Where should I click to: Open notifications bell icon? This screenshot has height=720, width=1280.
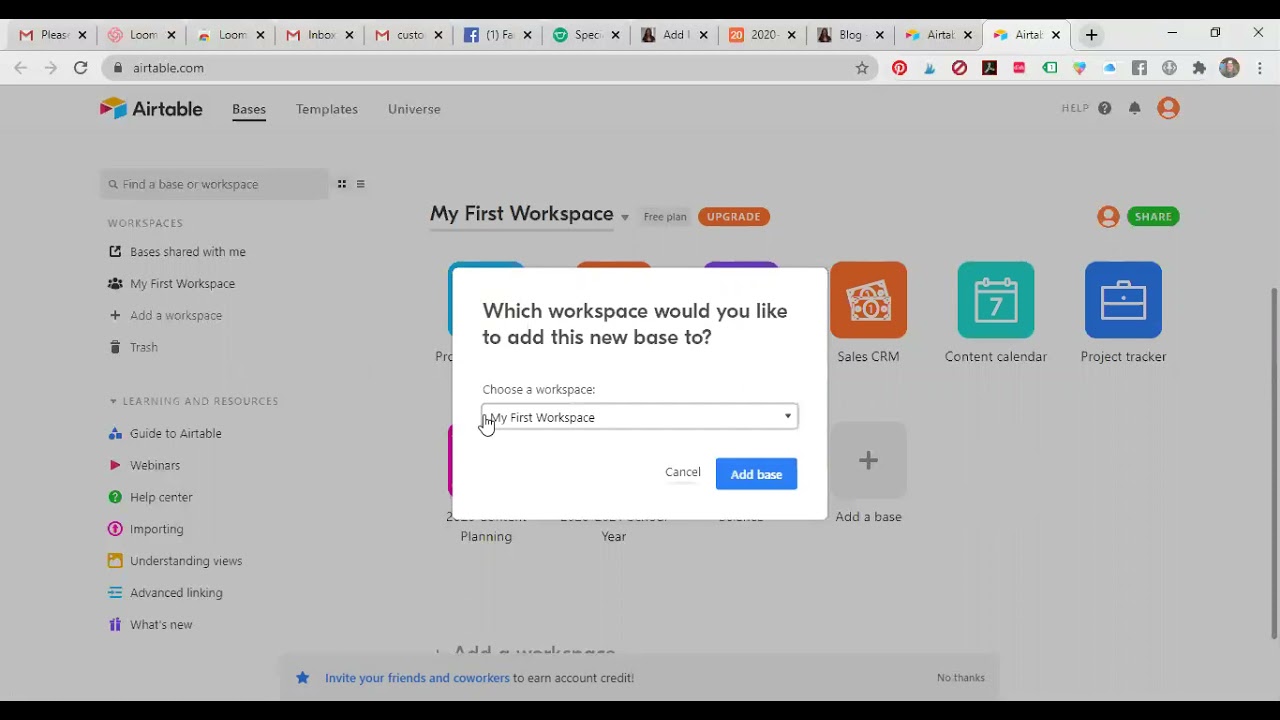(x=1134, y=108)
